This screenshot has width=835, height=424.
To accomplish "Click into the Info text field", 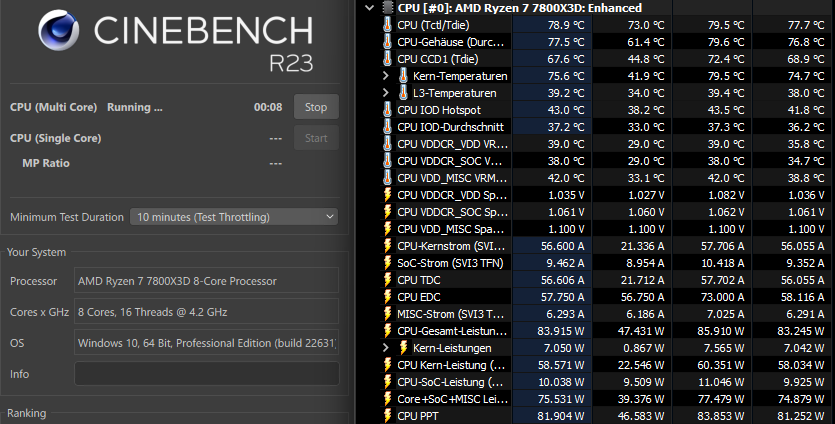I will tap(207, 373).
